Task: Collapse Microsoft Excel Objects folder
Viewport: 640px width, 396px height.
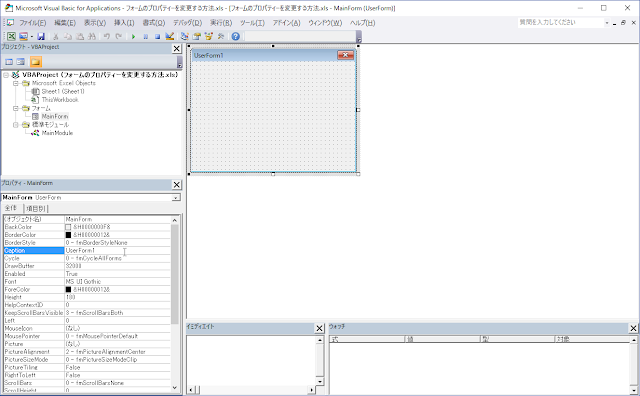Action: tap(16, 83)
